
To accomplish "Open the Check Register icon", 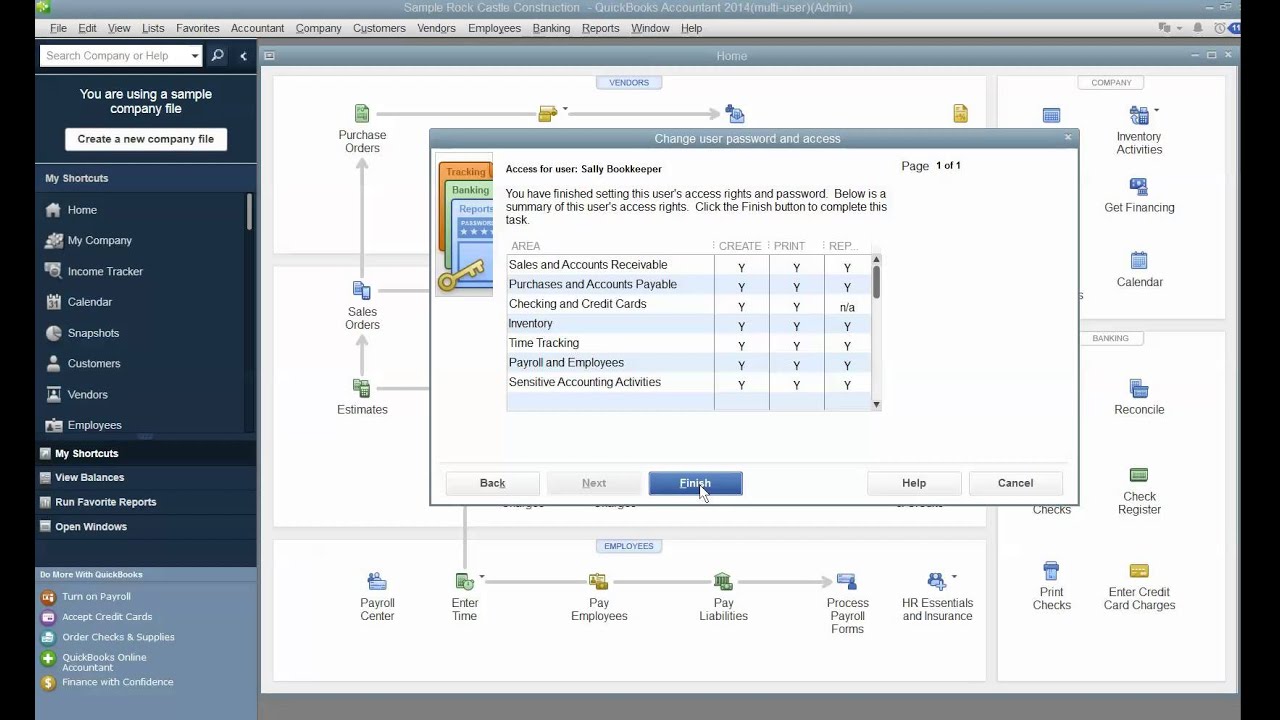I will [x=1139, y=476].
